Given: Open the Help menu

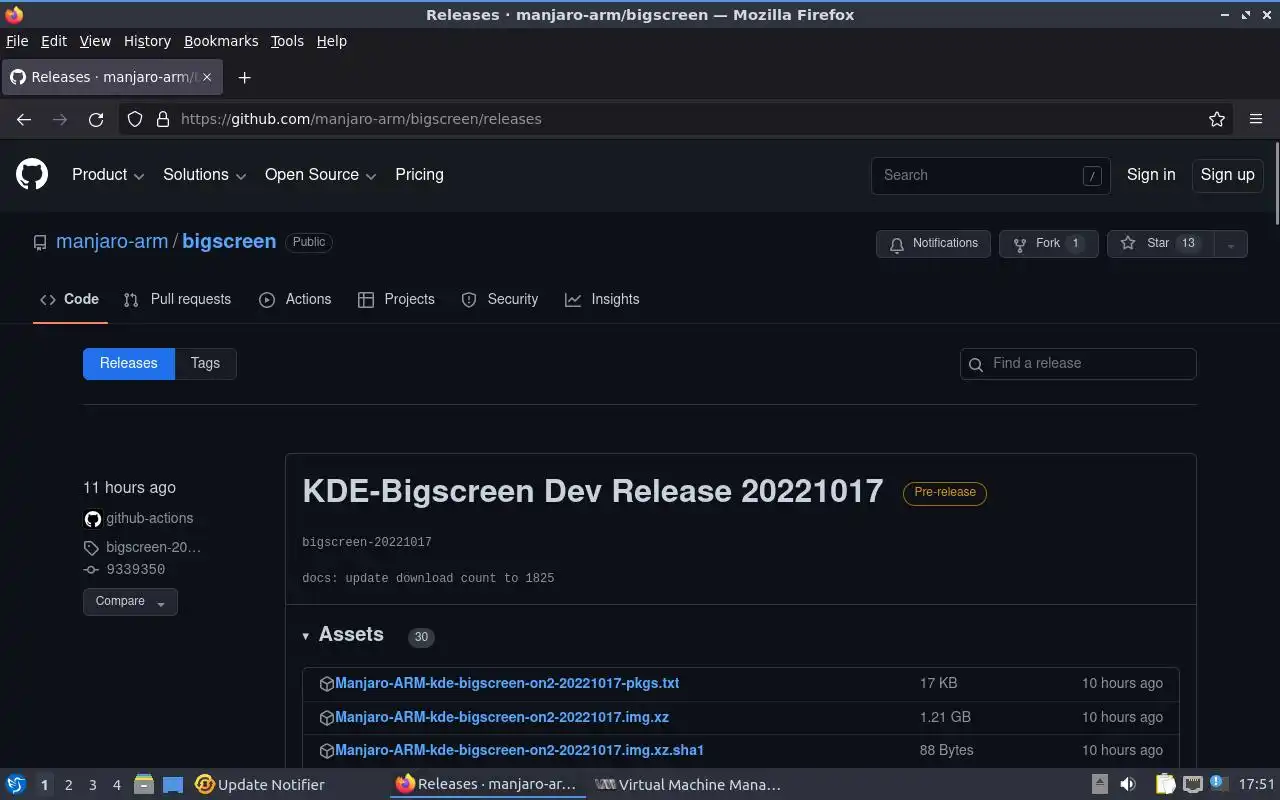Looking at the screenshot, I should point(331,41).
